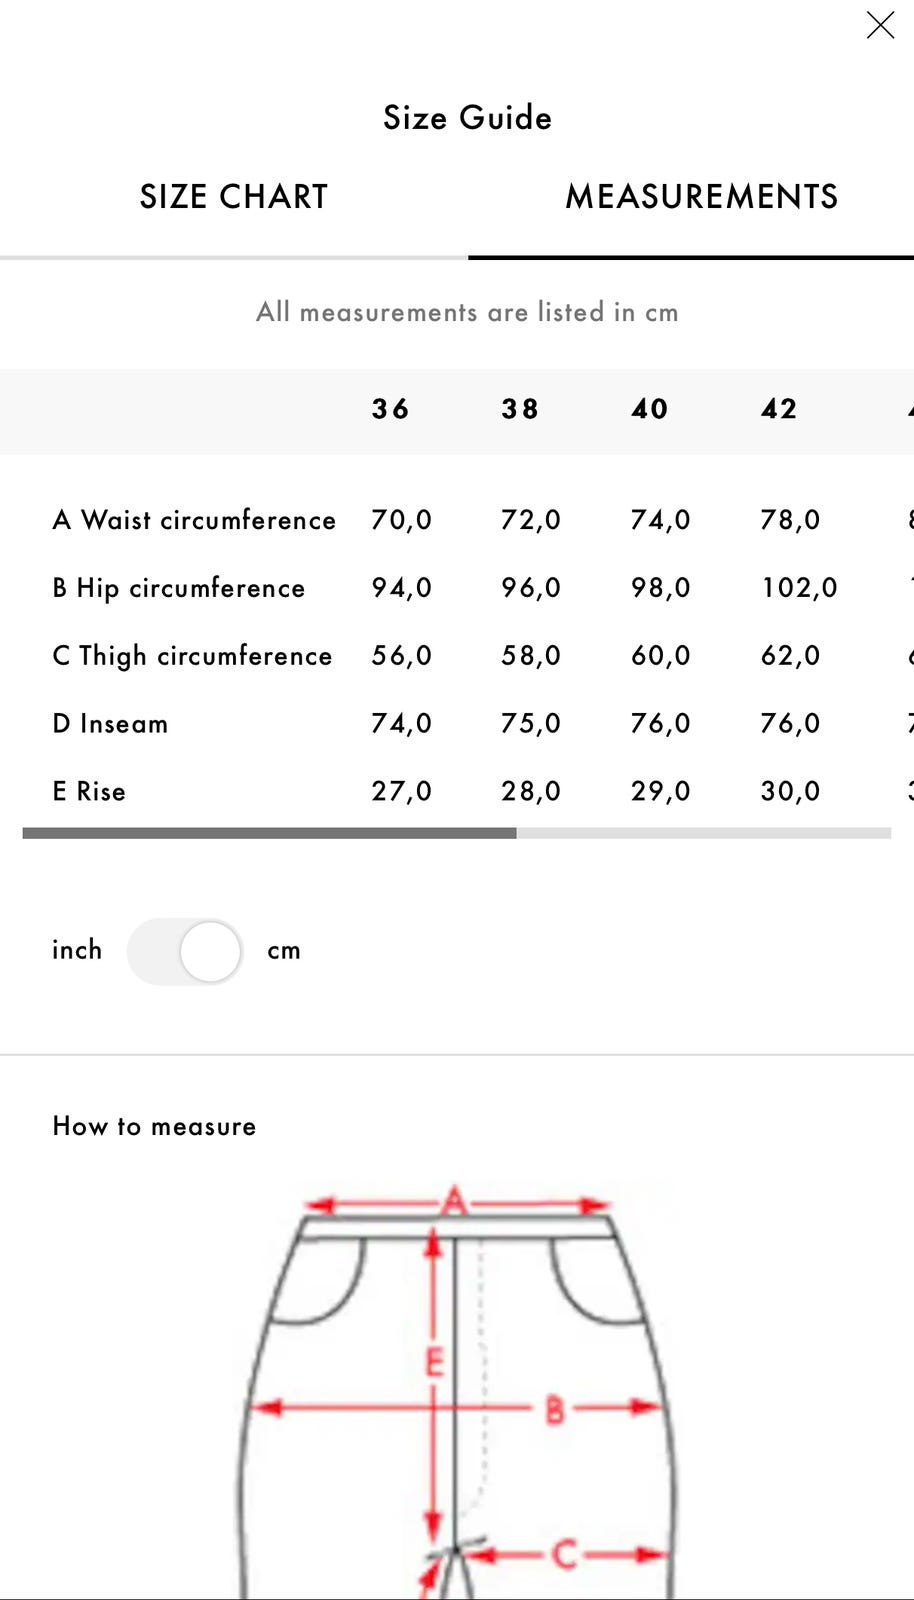Select size 38 column header
914x1600 pixels.
point(520,409)
